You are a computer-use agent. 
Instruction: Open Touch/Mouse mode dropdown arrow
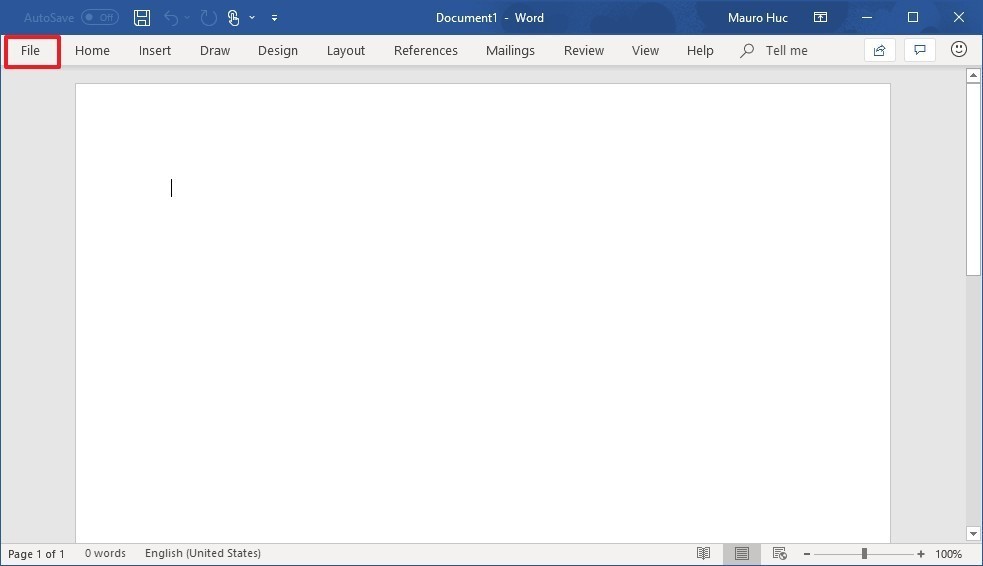(x=252, y=18)
